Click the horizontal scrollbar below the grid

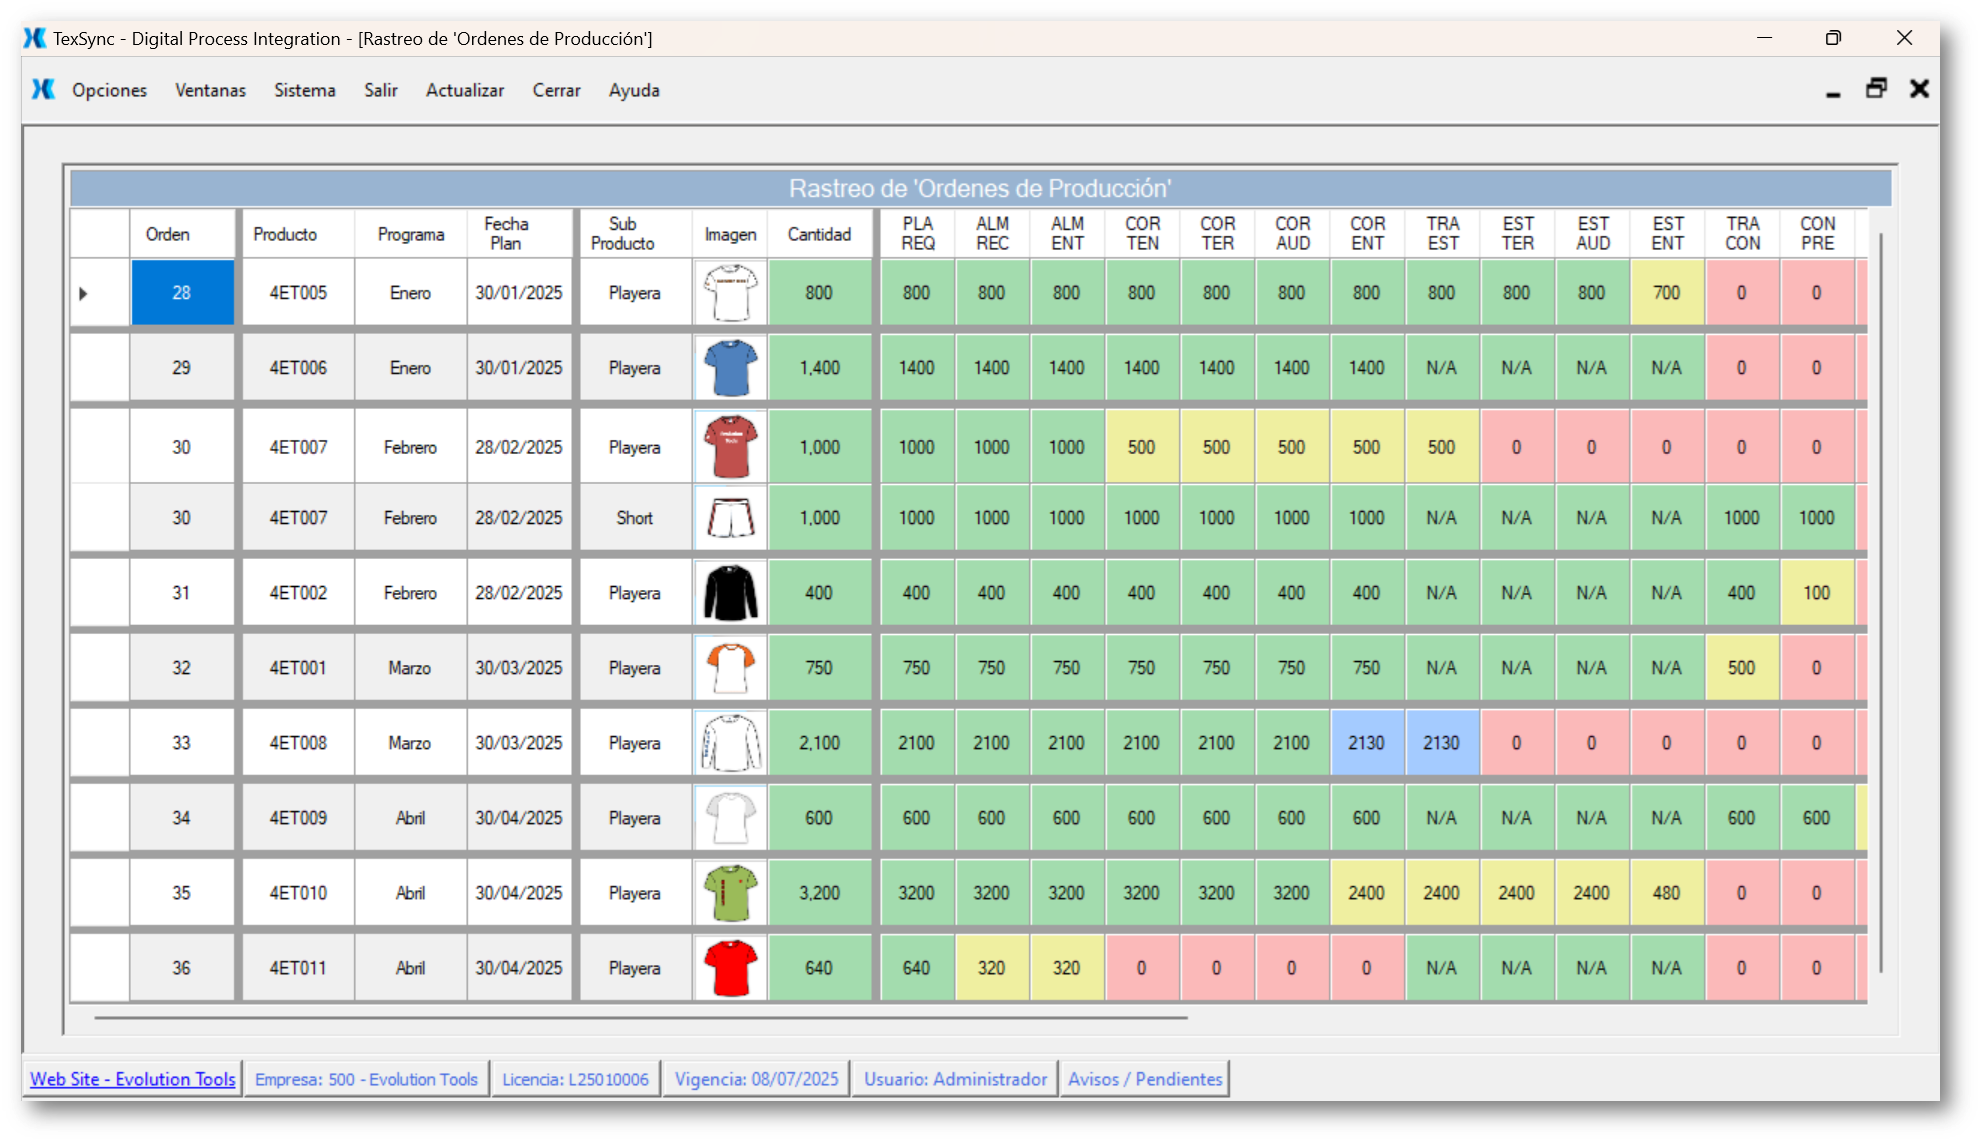pyautogui.click(x=640, y=1017)
